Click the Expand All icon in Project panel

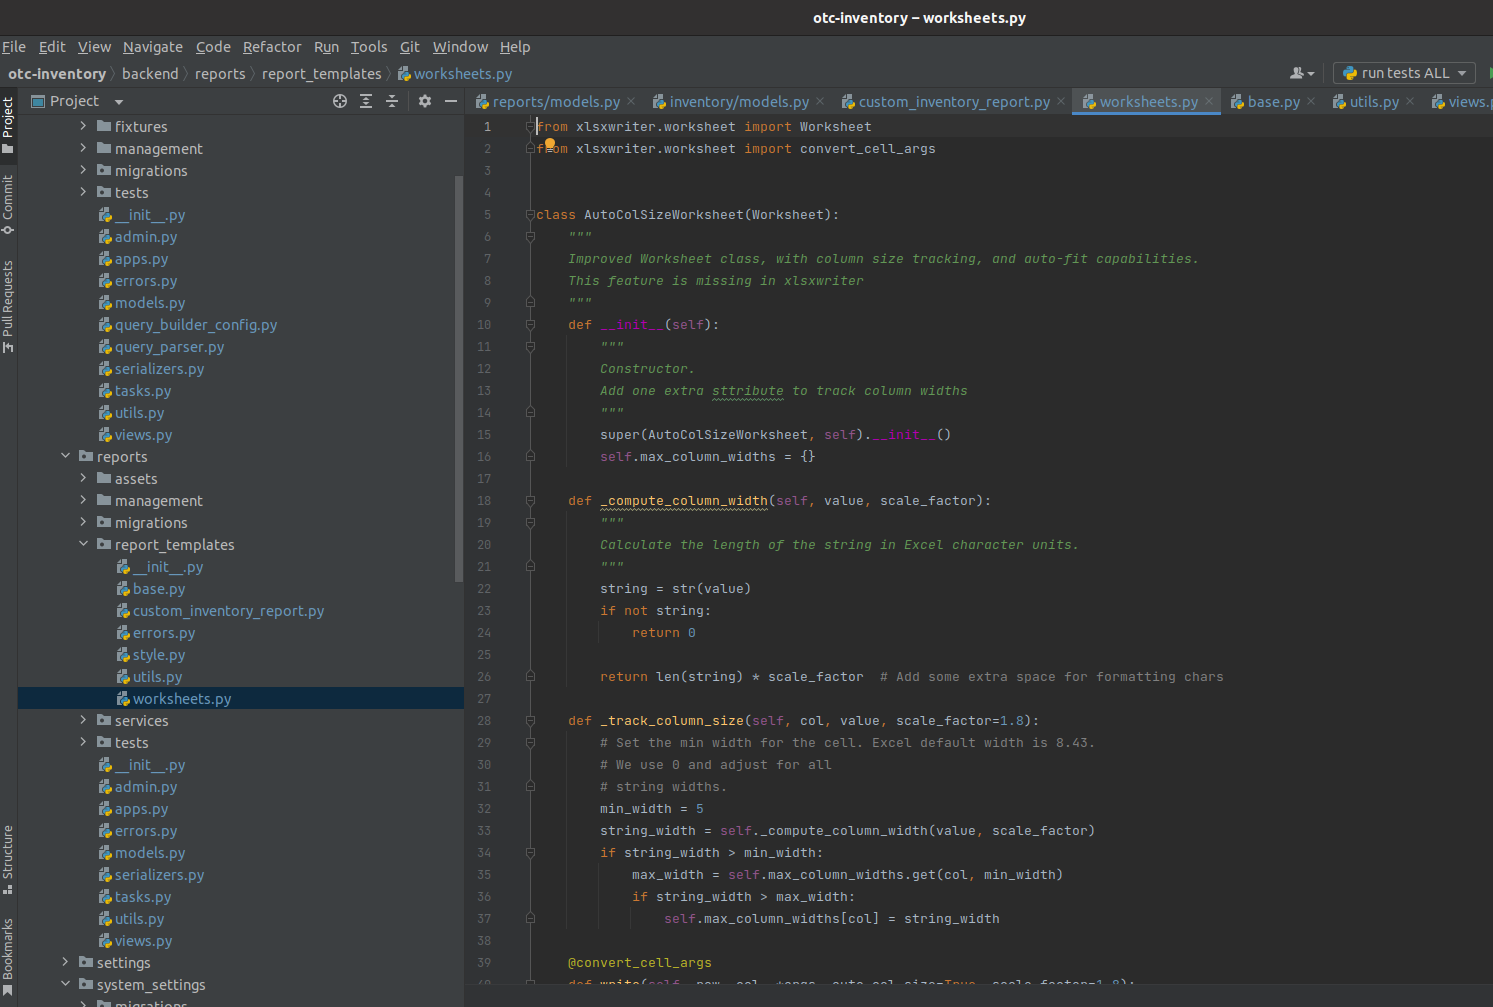click(366, 101)
